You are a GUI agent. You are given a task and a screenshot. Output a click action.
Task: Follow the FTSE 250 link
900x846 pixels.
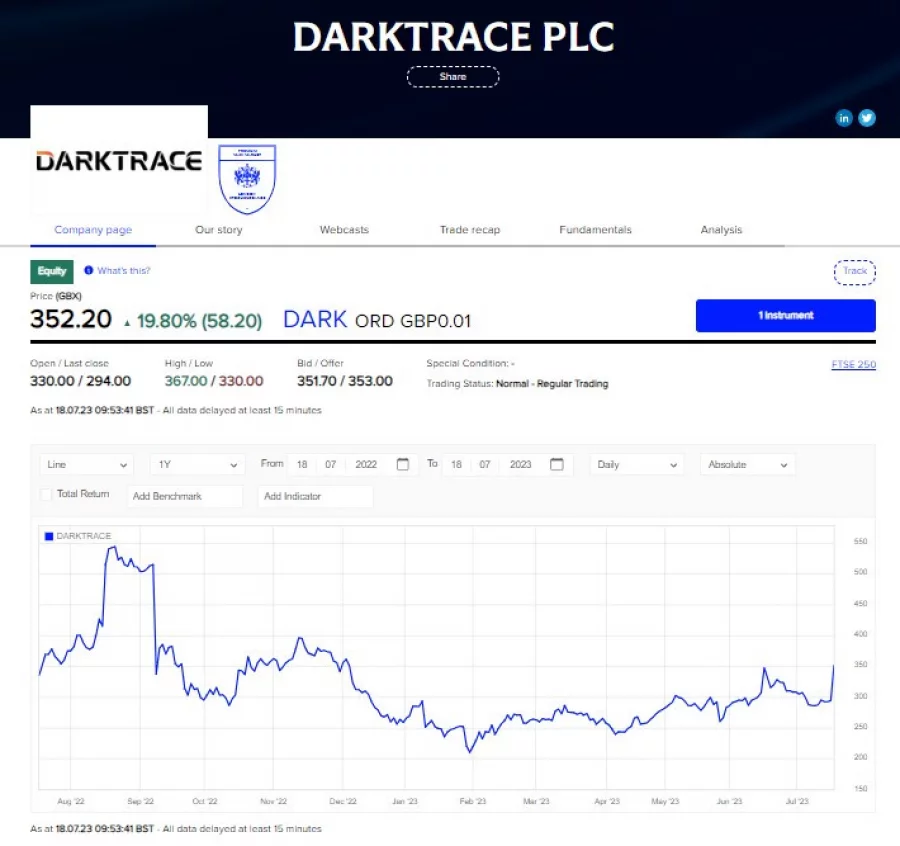click(x=853, y=365)
